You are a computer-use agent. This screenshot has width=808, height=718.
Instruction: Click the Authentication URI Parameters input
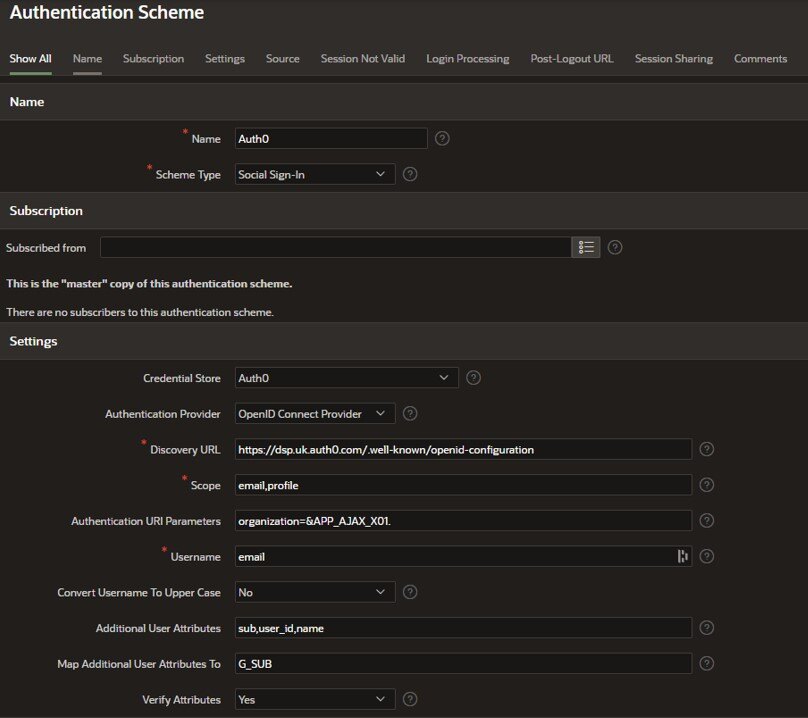coord(463,521)
